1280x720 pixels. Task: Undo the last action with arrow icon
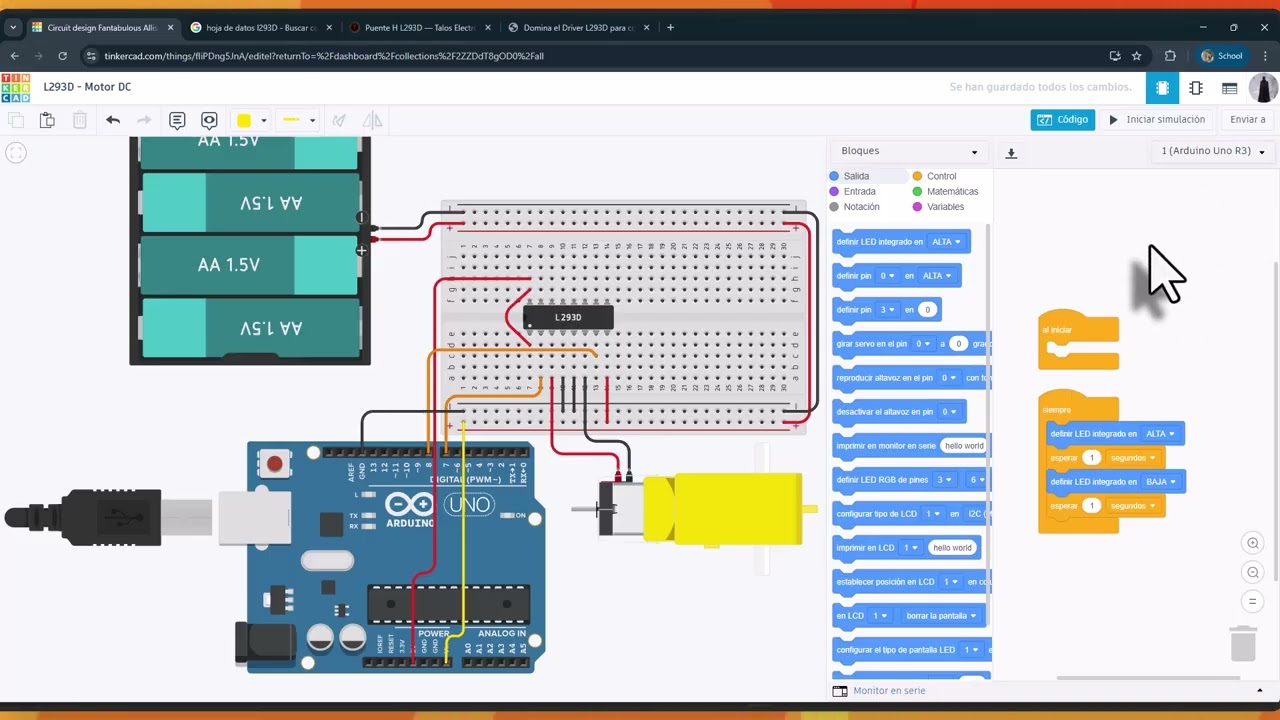[113, 120]
